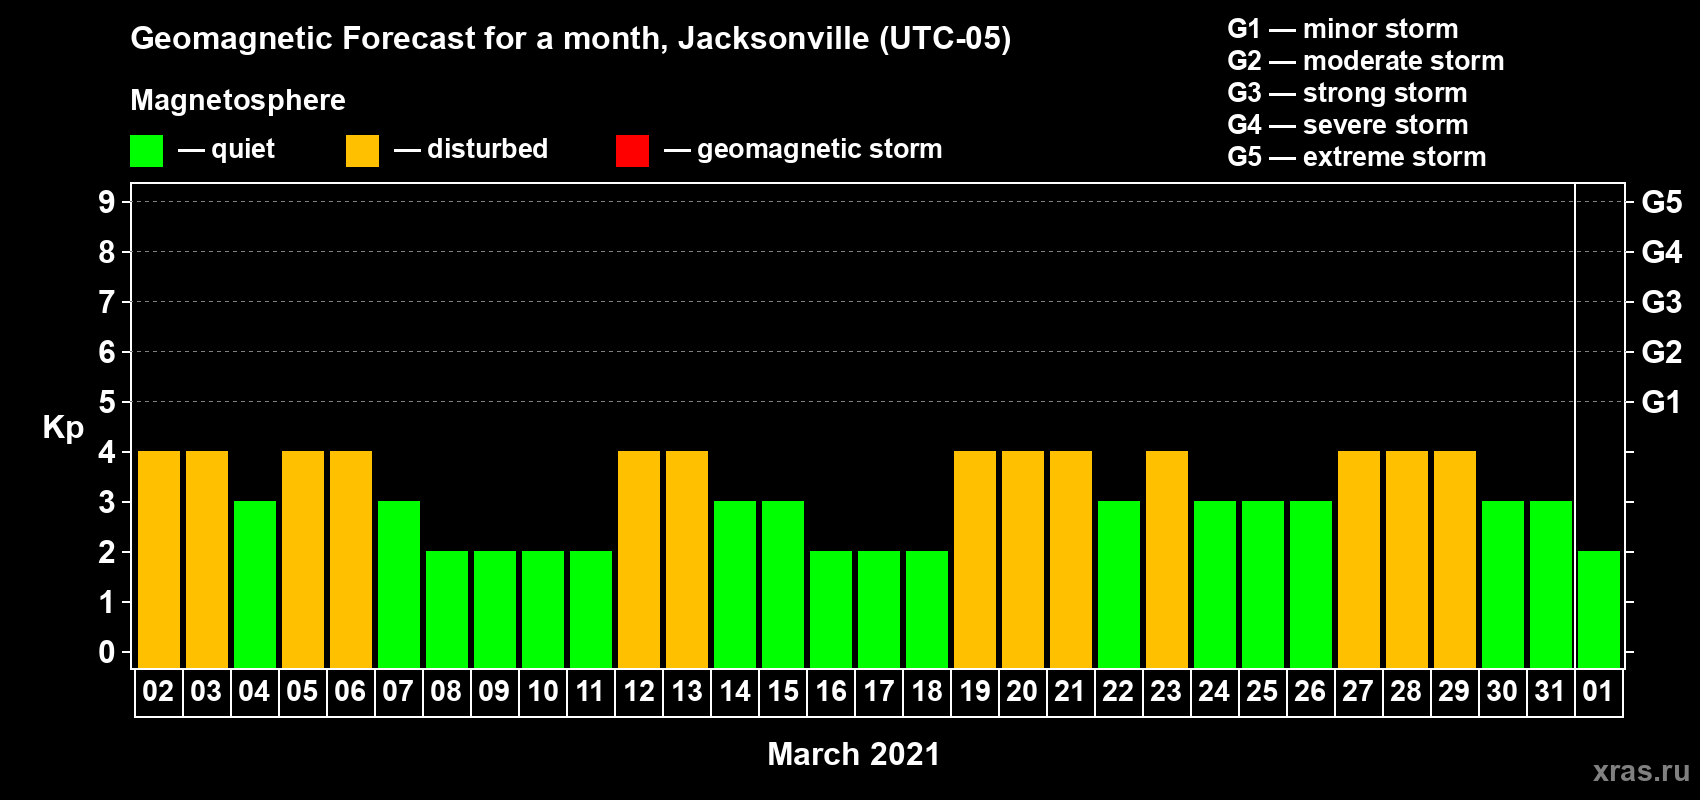Click the G2 label on right axis
Viewport: 1700px width, 800px height.
(x=1662, y=352)
